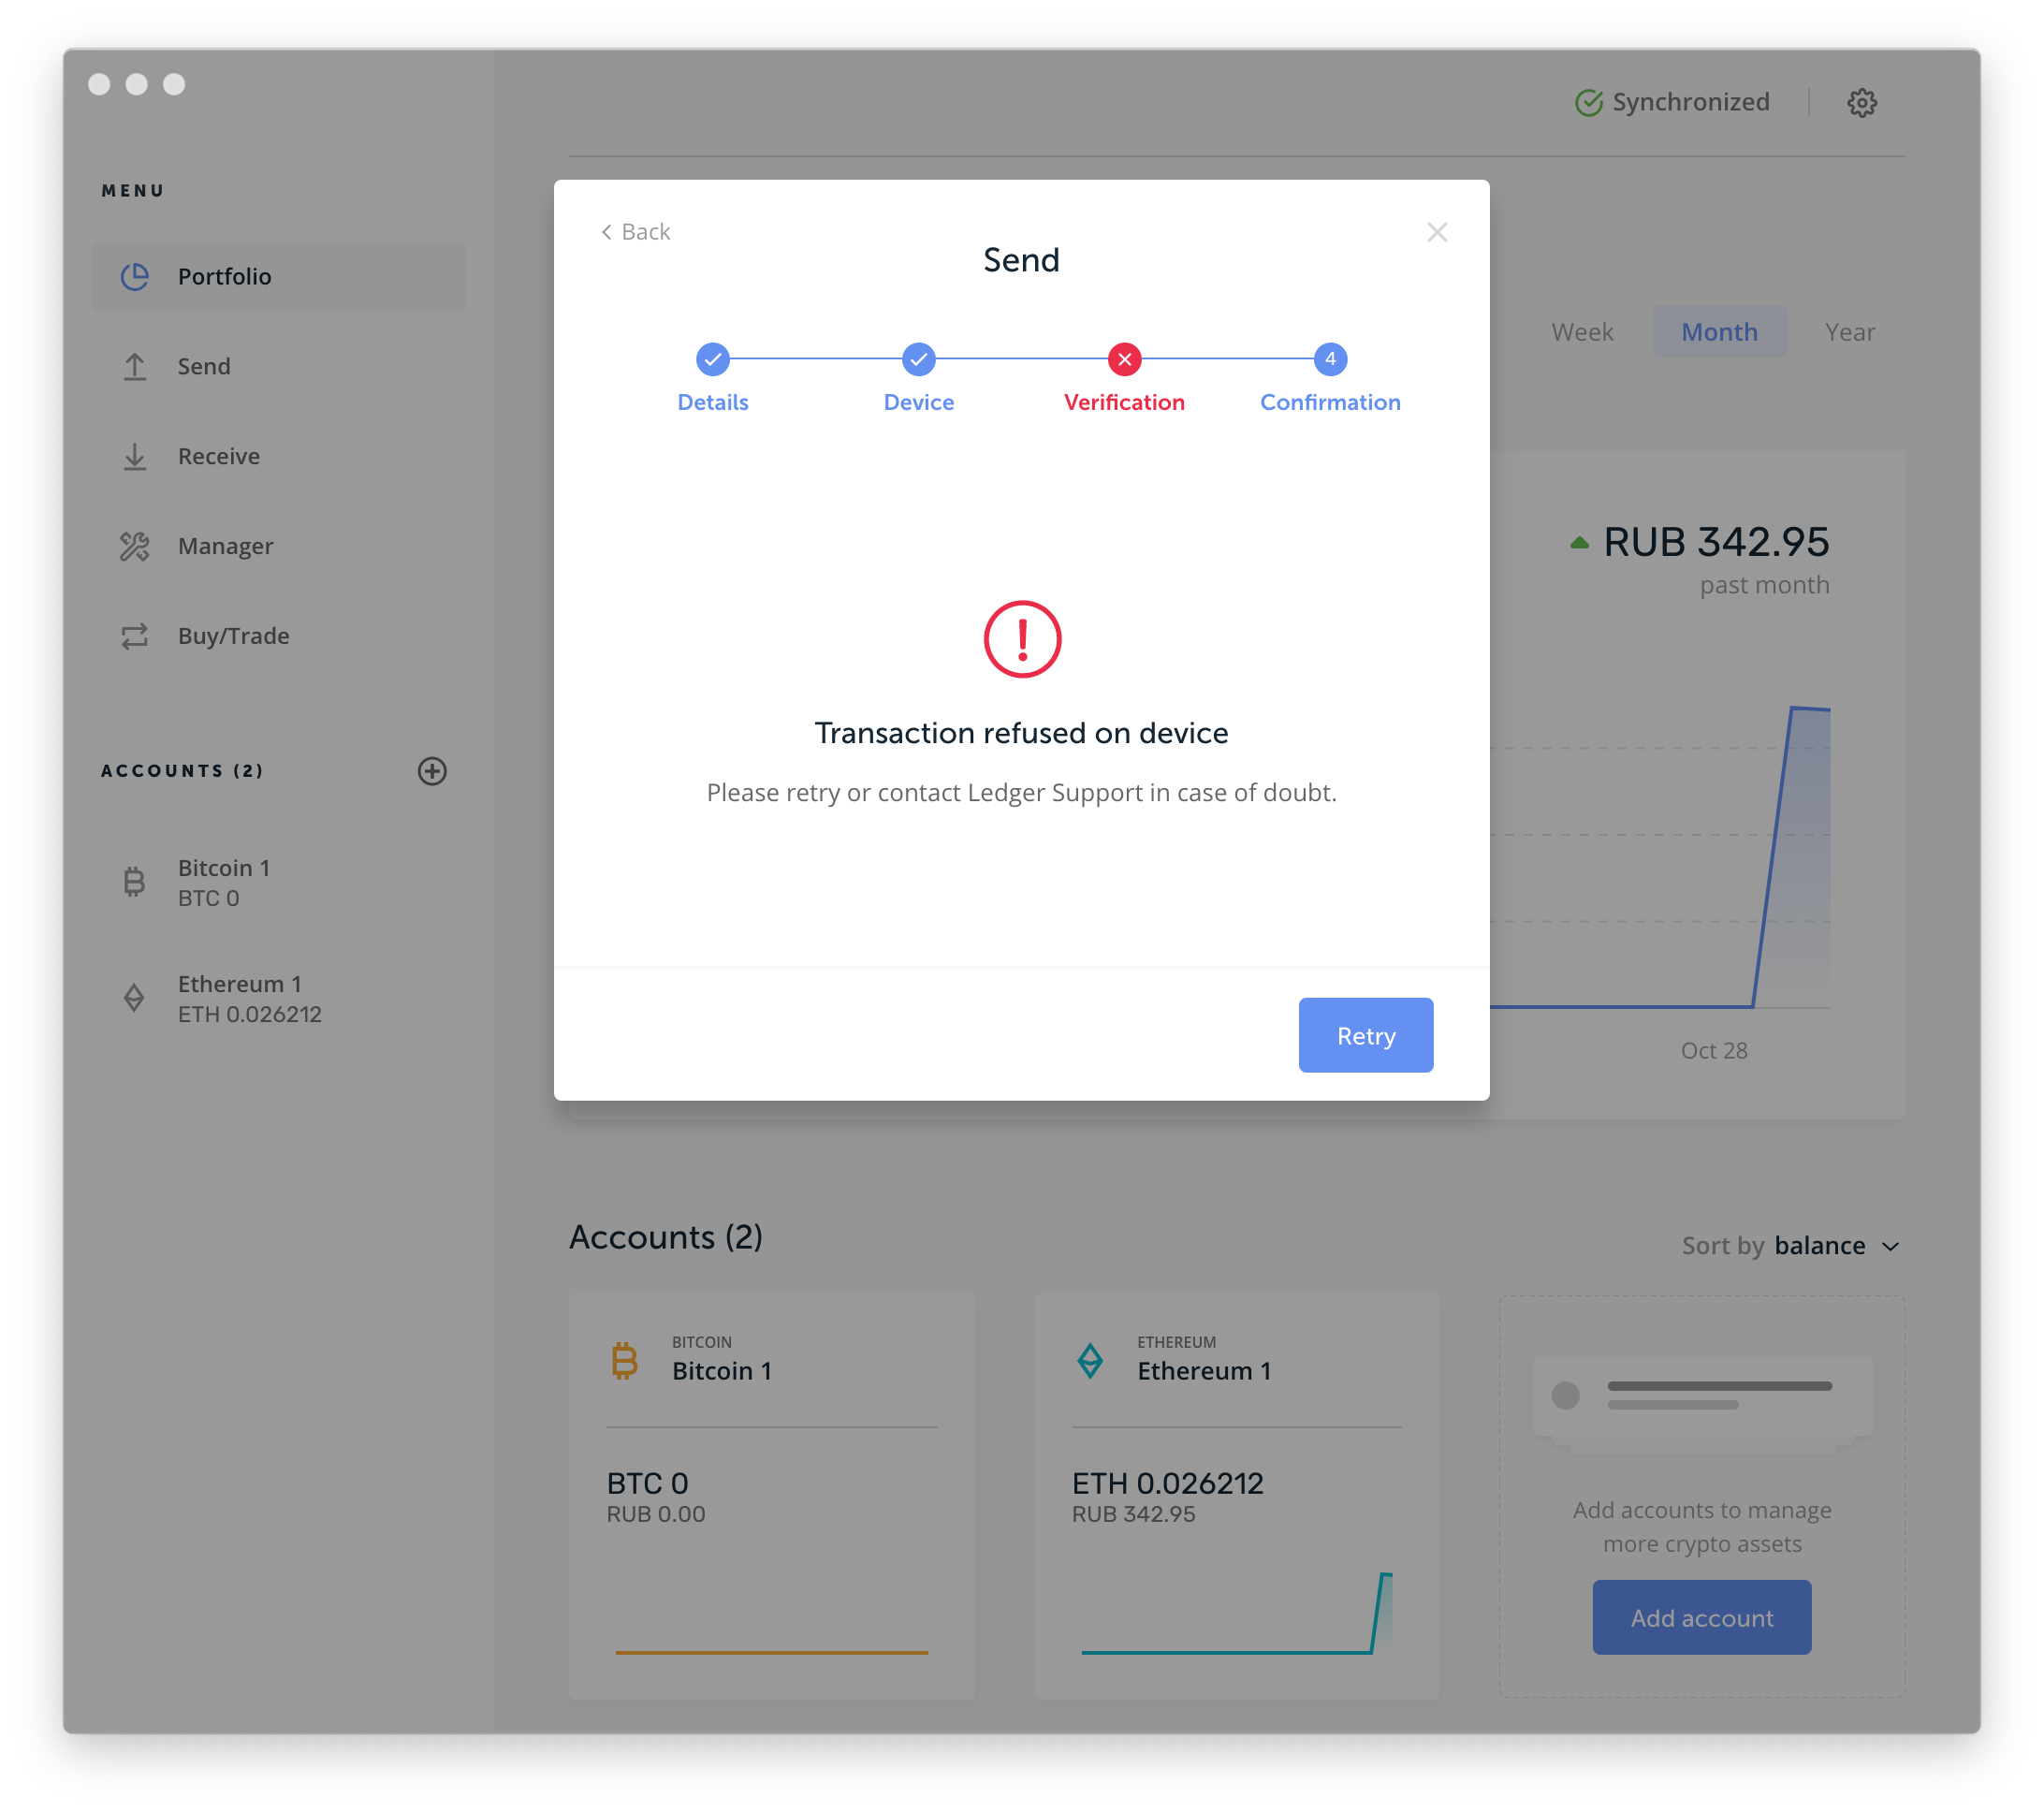Viewport: 2044px width, 1812px height.
Task: Click the Settings gear icon
Action: click(1862, 101)
